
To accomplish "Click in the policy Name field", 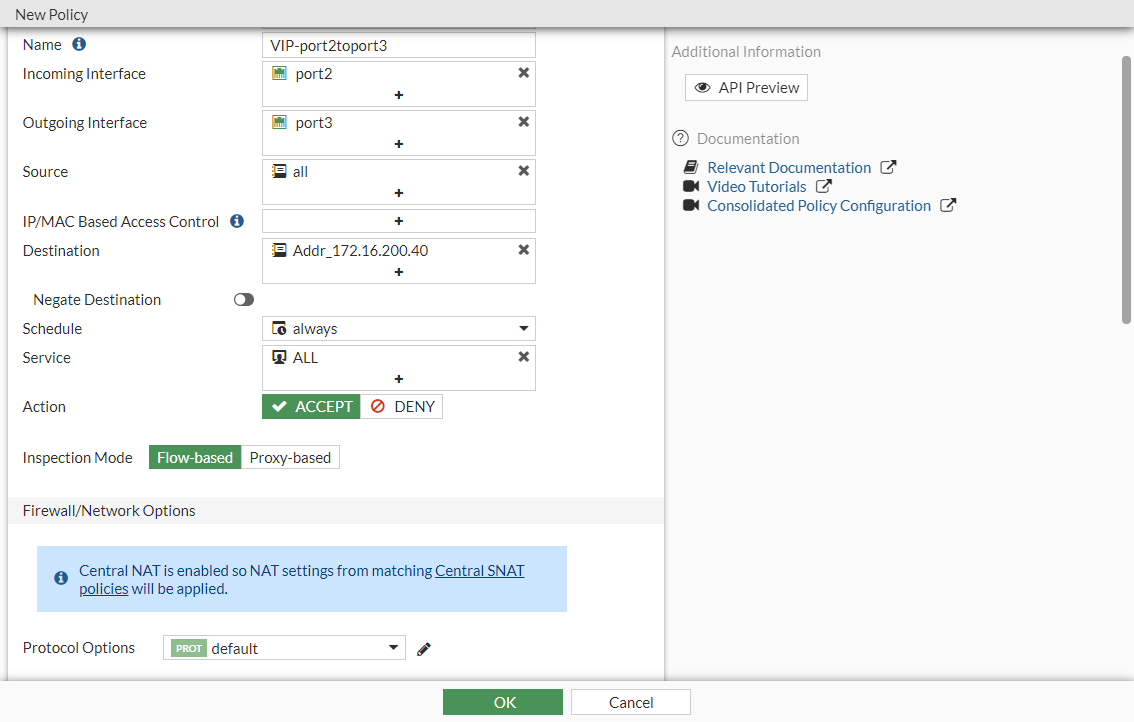I will coord(398,45).
